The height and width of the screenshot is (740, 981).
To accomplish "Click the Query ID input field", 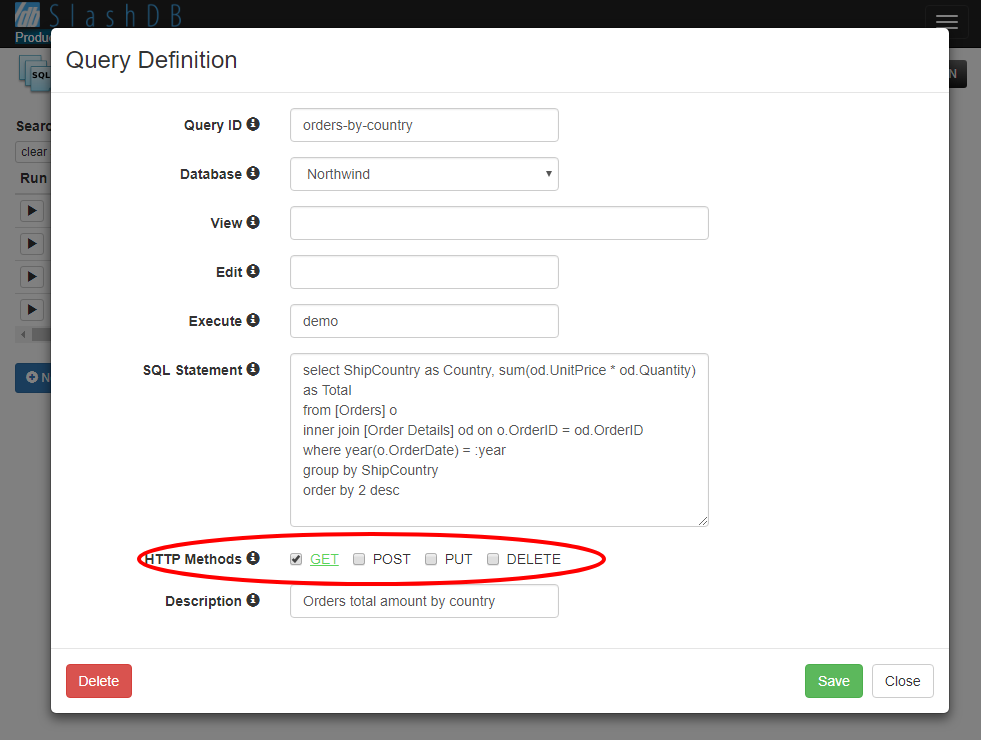I will coord(424,125).
